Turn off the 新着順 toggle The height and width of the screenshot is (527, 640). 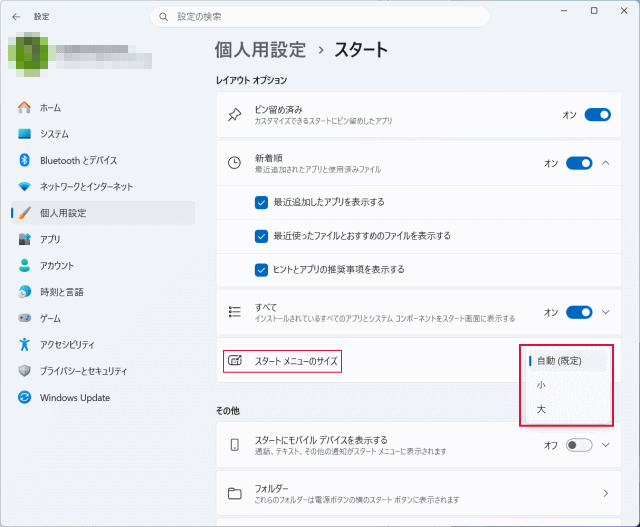(x=579, y=163)
